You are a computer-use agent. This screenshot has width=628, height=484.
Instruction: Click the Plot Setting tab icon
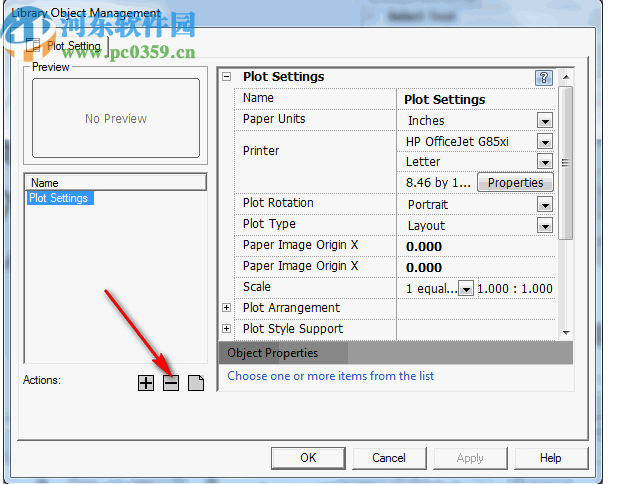click(32, 45)
